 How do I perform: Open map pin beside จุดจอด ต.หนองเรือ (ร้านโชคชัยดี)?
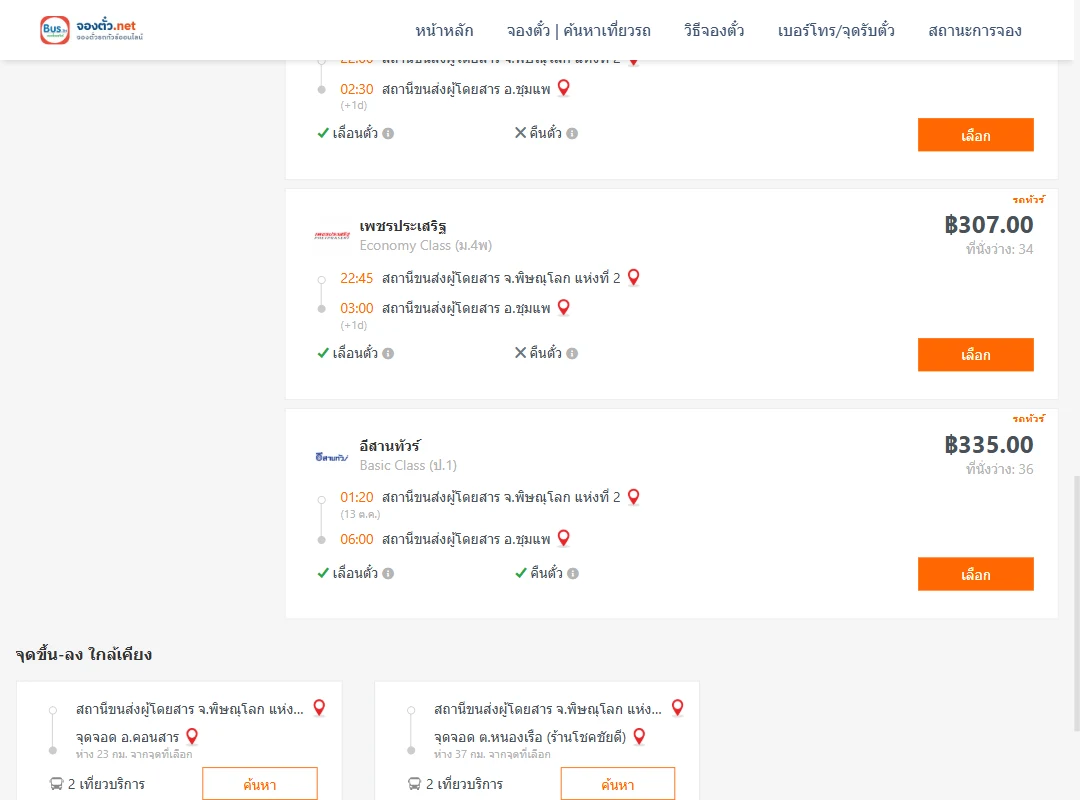pyautogui.click(x=639, y=737)
